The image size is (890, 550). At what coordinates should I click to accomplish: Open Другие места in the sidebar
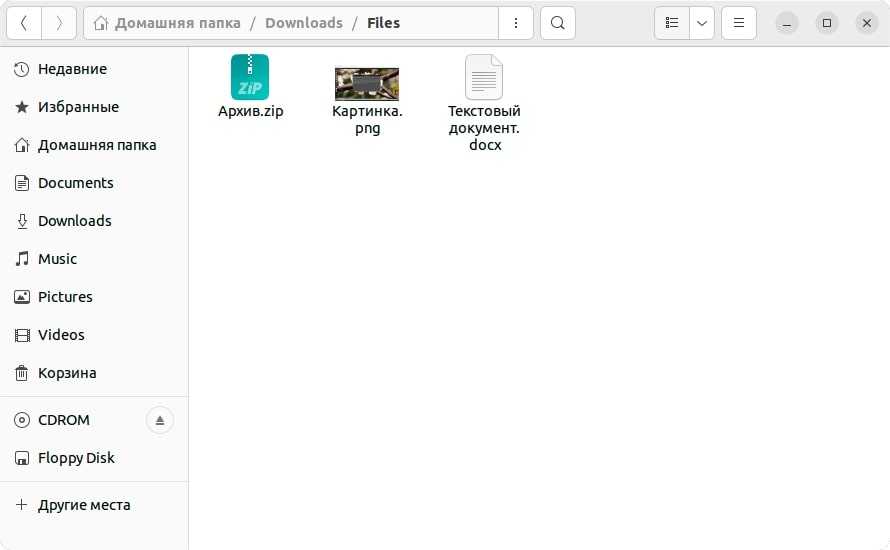click(94, 505)
